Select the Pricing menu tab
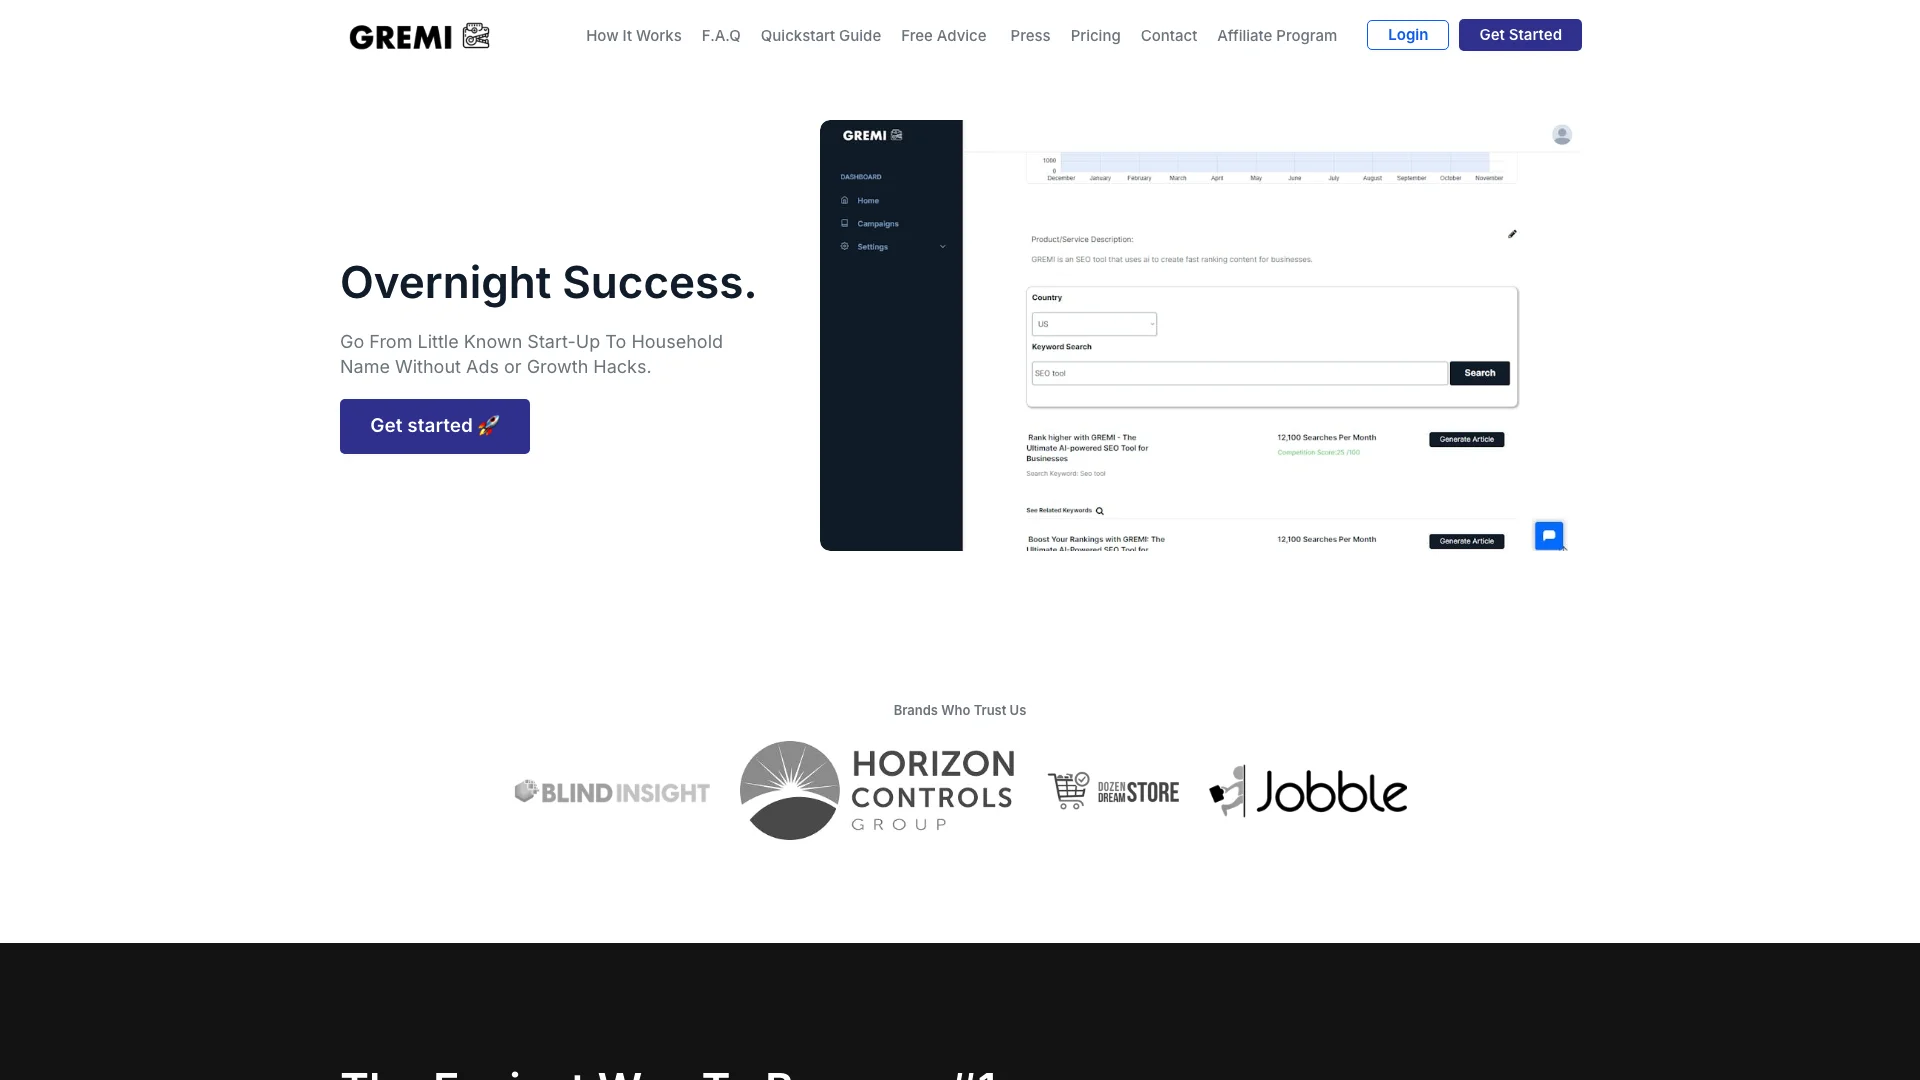Image resolution: width=1920 pixels, height=1080 pixels. [x=1095, y=36]
